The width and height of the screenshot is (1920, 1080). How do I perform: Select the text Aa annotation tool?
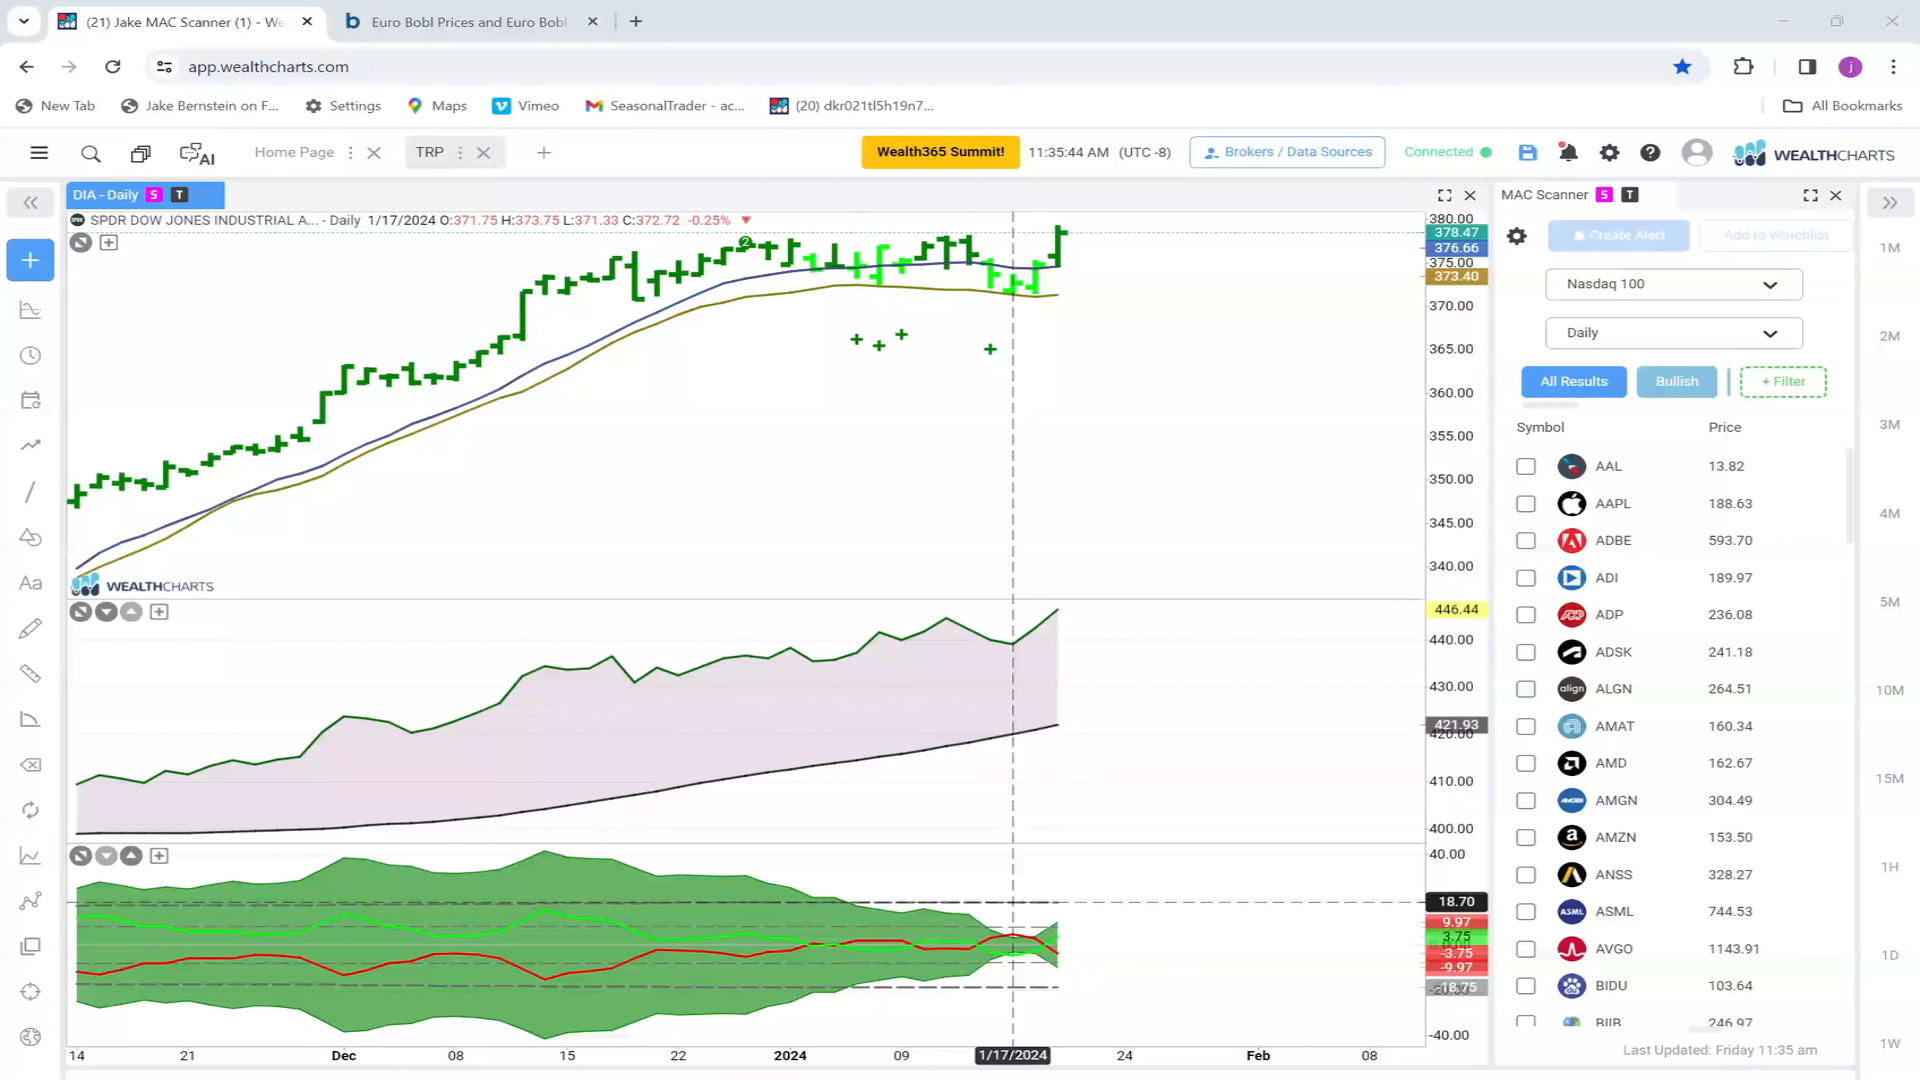30,583
